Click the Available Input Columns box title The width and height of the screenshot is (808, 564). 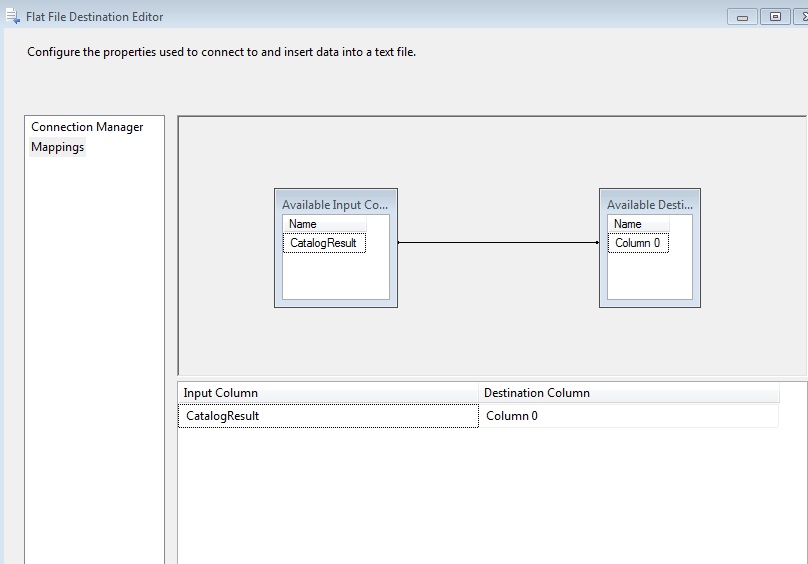[x=335, y=204]
